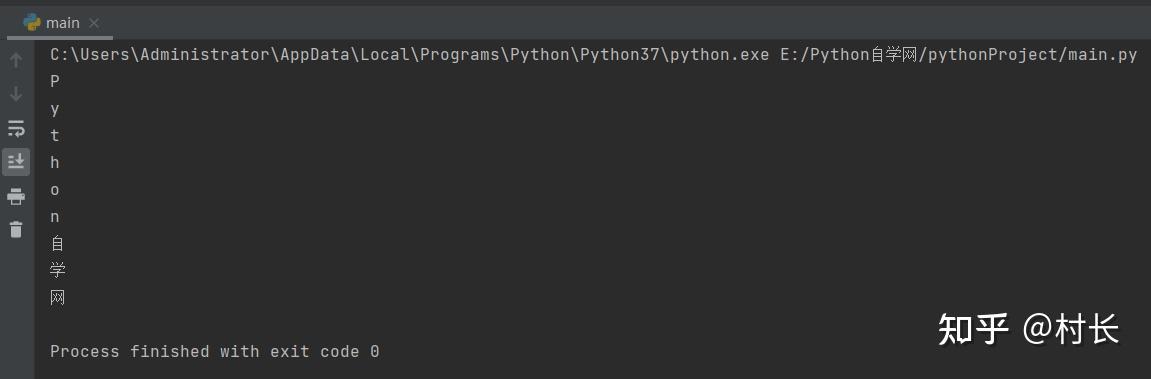Click the python.exe path in command line
The image size is (1151, 379).
pyautogui.click(x=410, y=55)
